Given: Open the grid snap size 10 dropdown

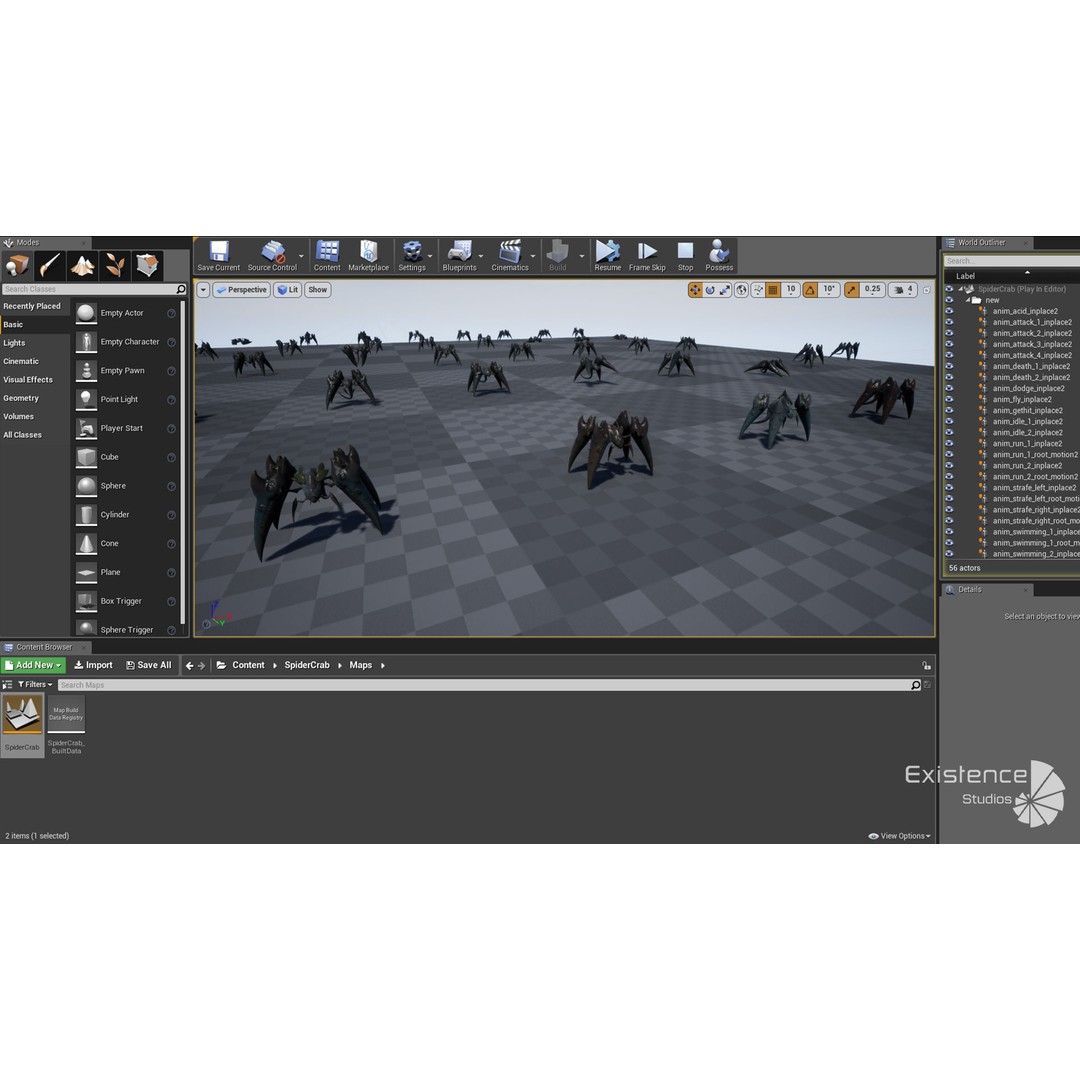Looking at the screenshot, I should pos(791,290).
